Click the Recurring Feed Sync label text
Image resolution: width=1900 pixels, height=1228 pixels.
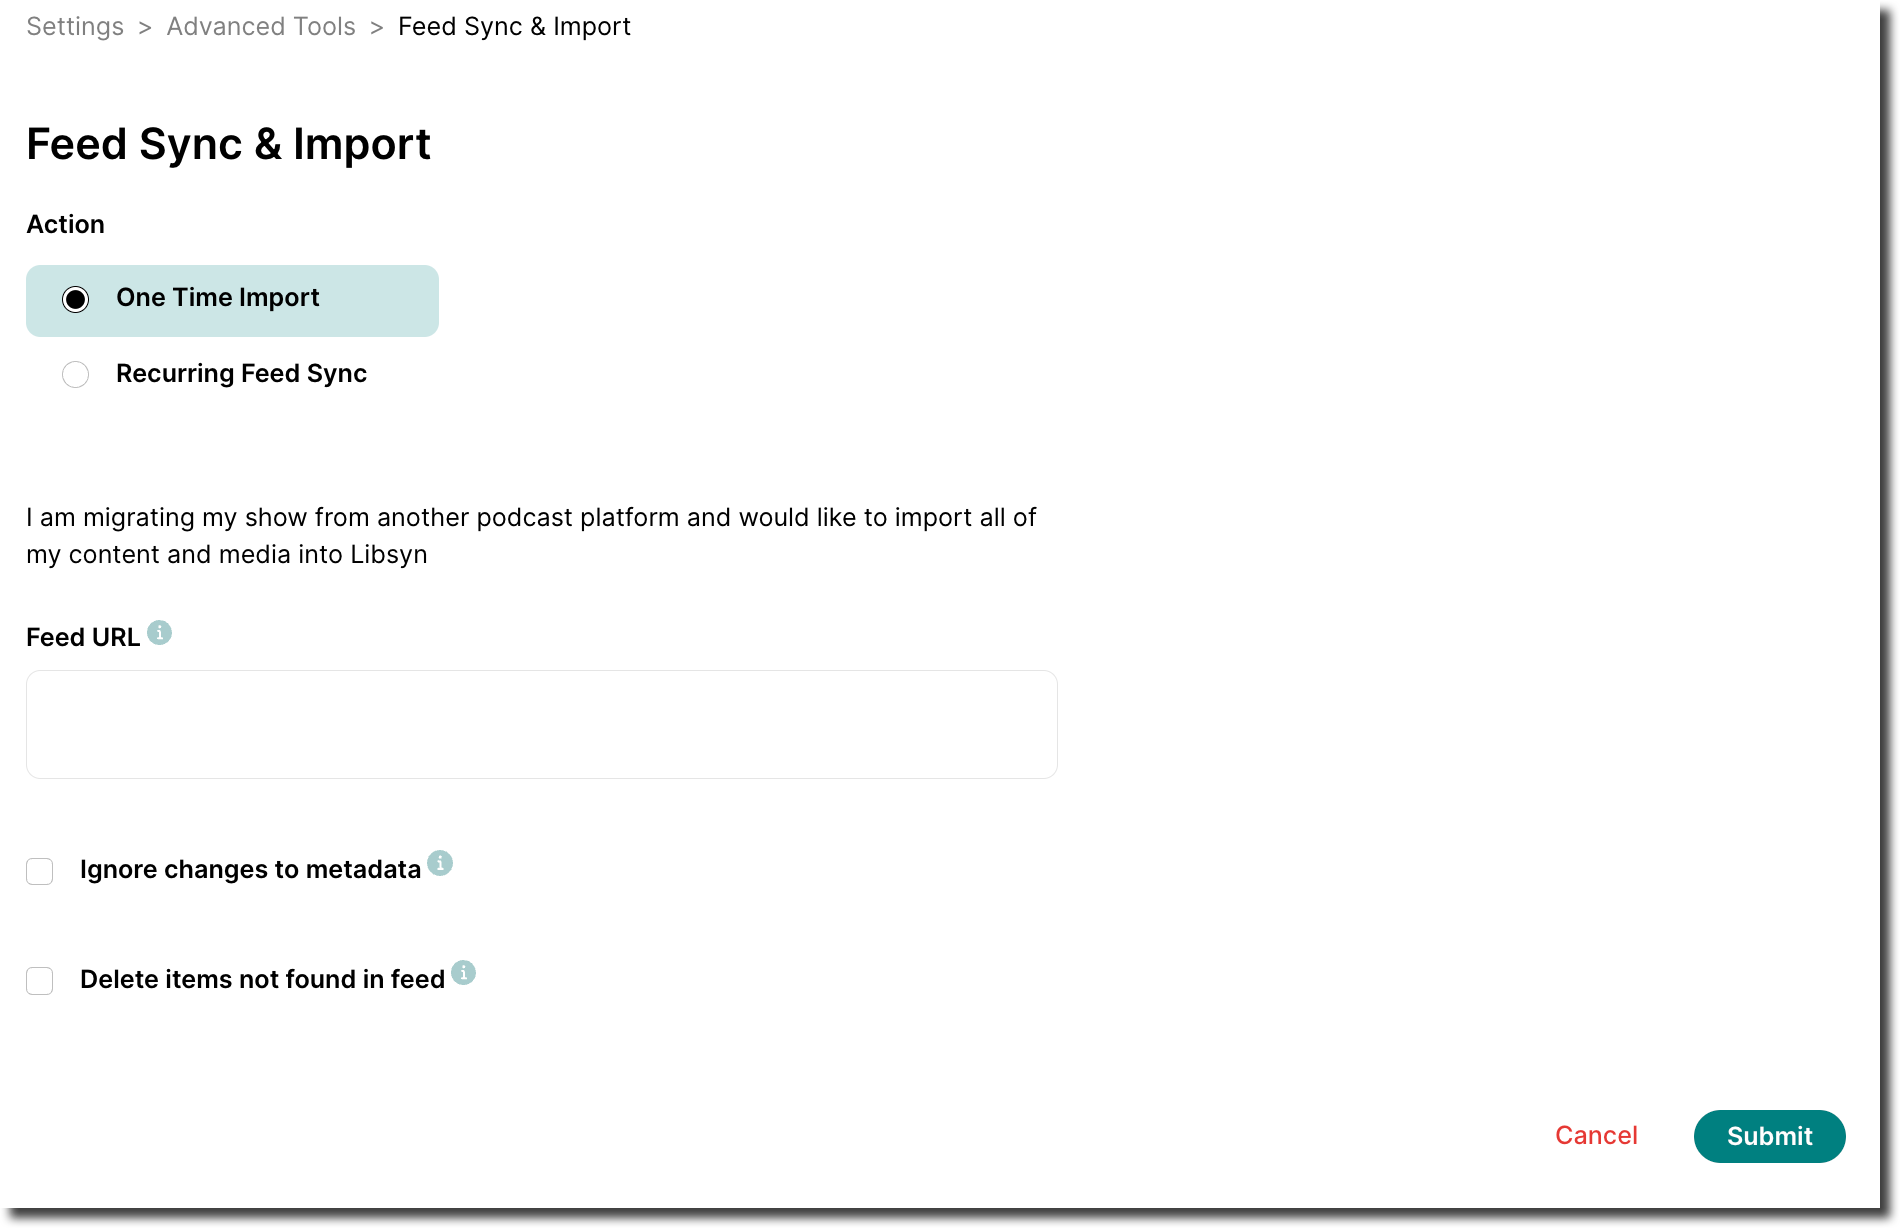point(241,374)
